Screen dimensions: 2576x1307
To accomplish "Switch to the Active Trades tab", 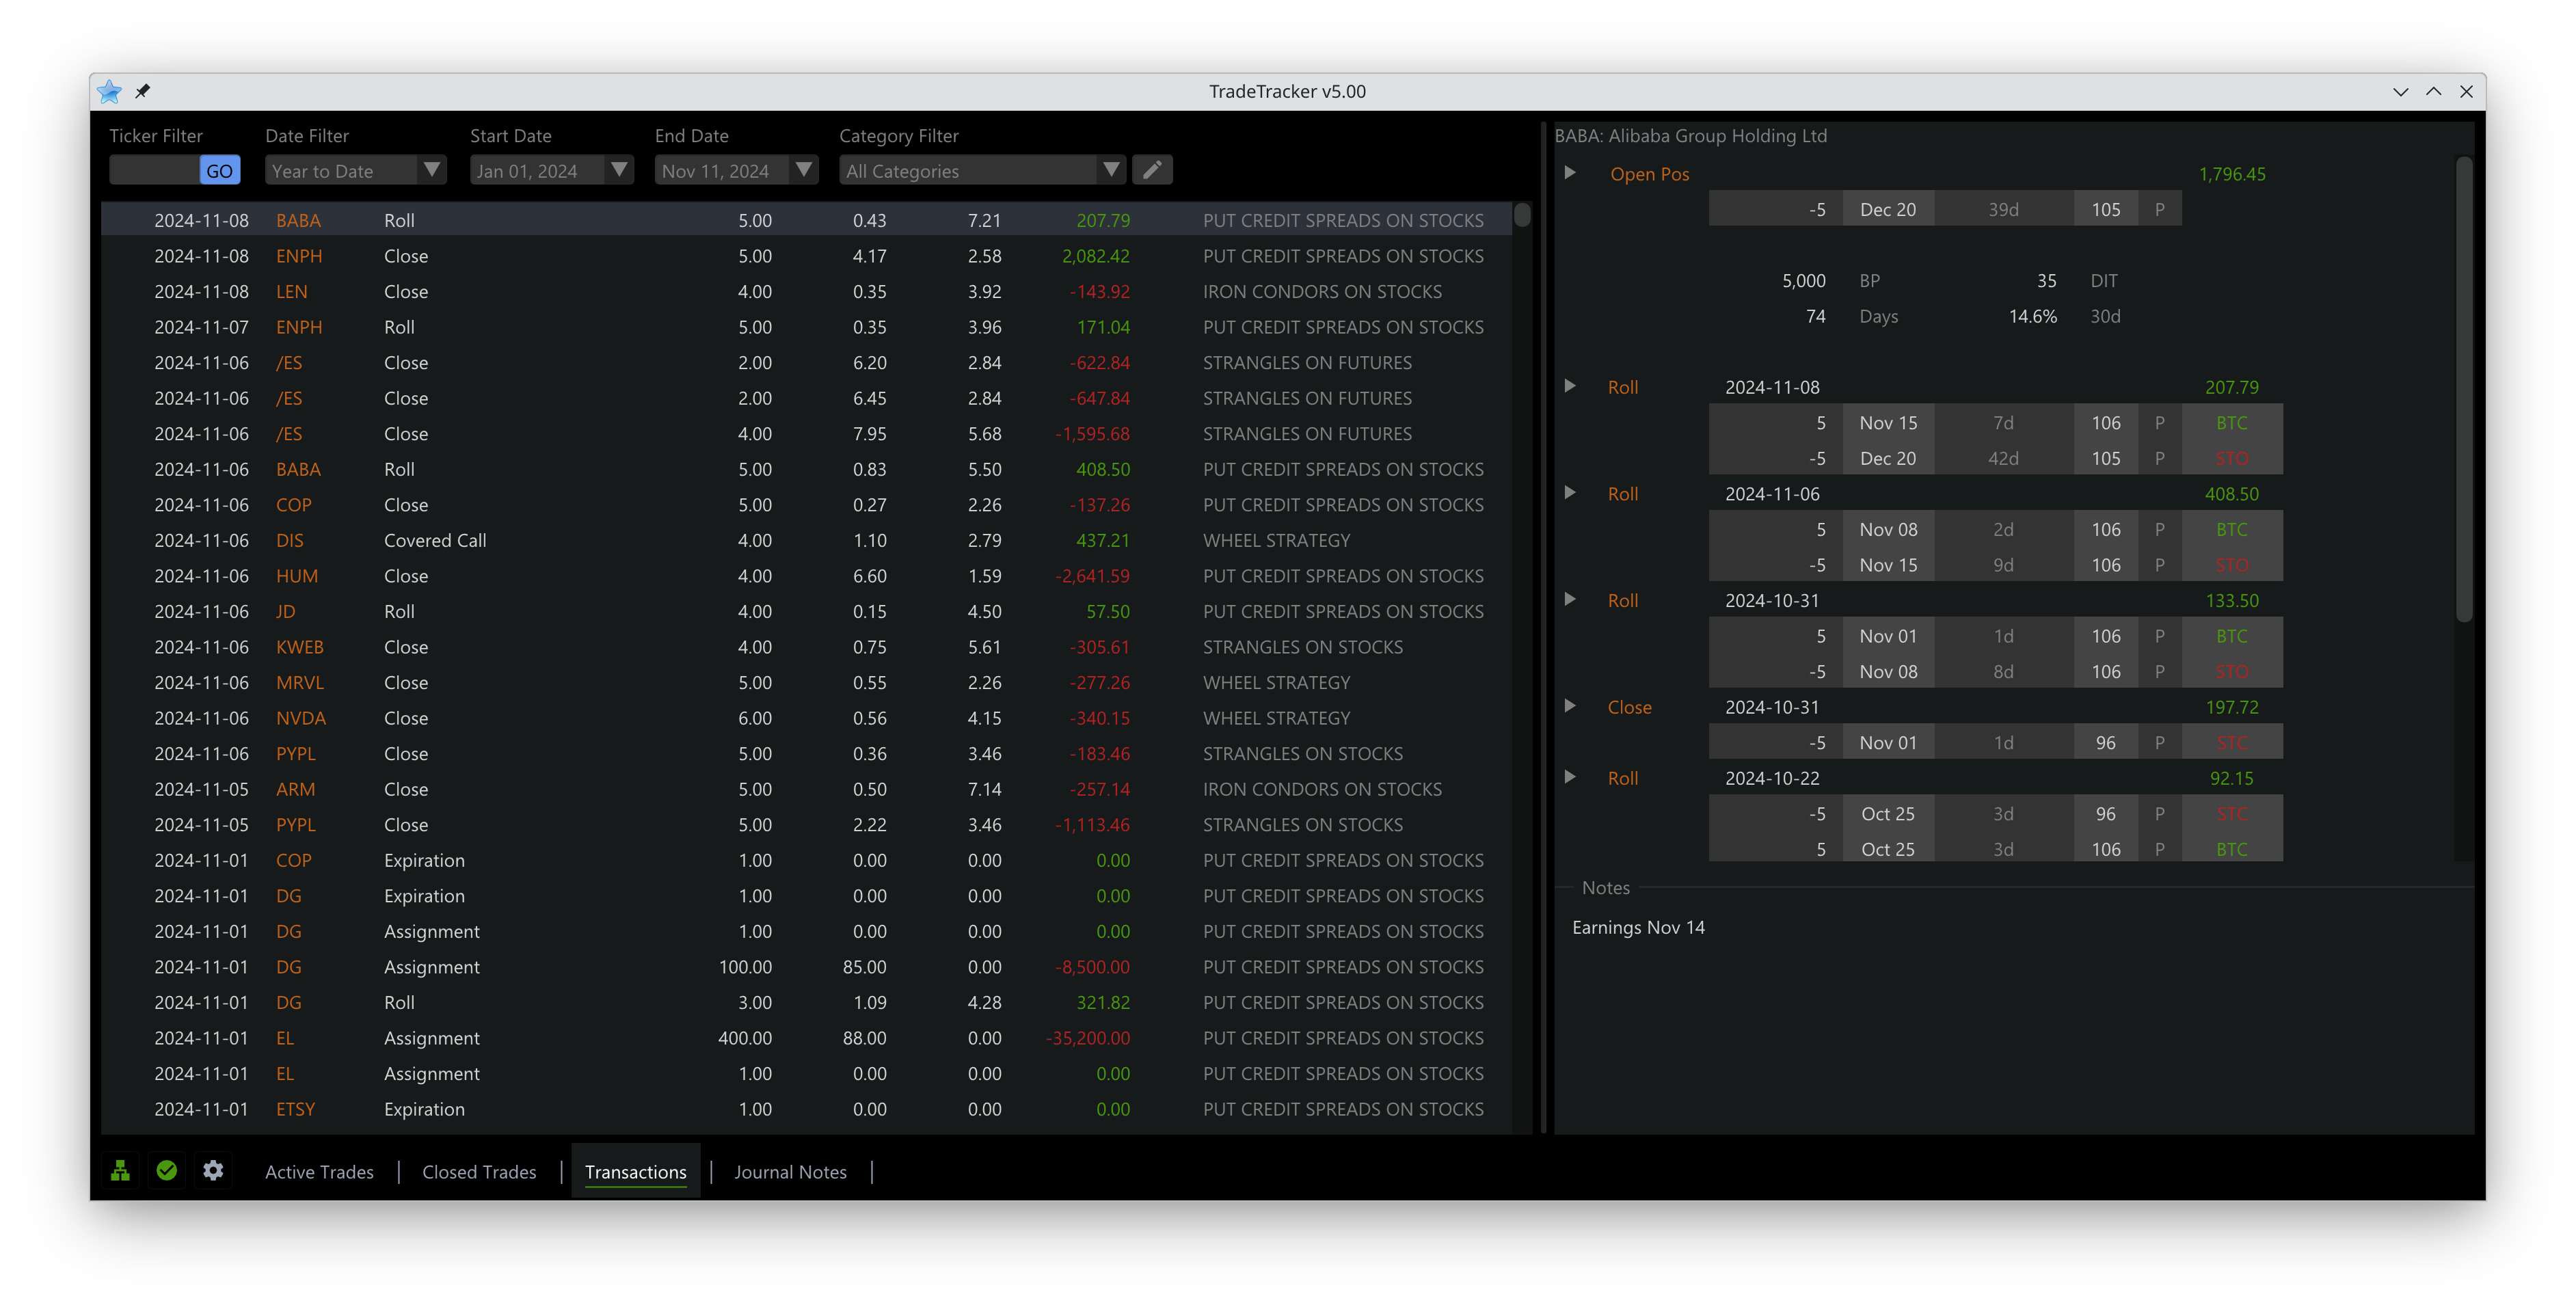I will click(318, 1171).
